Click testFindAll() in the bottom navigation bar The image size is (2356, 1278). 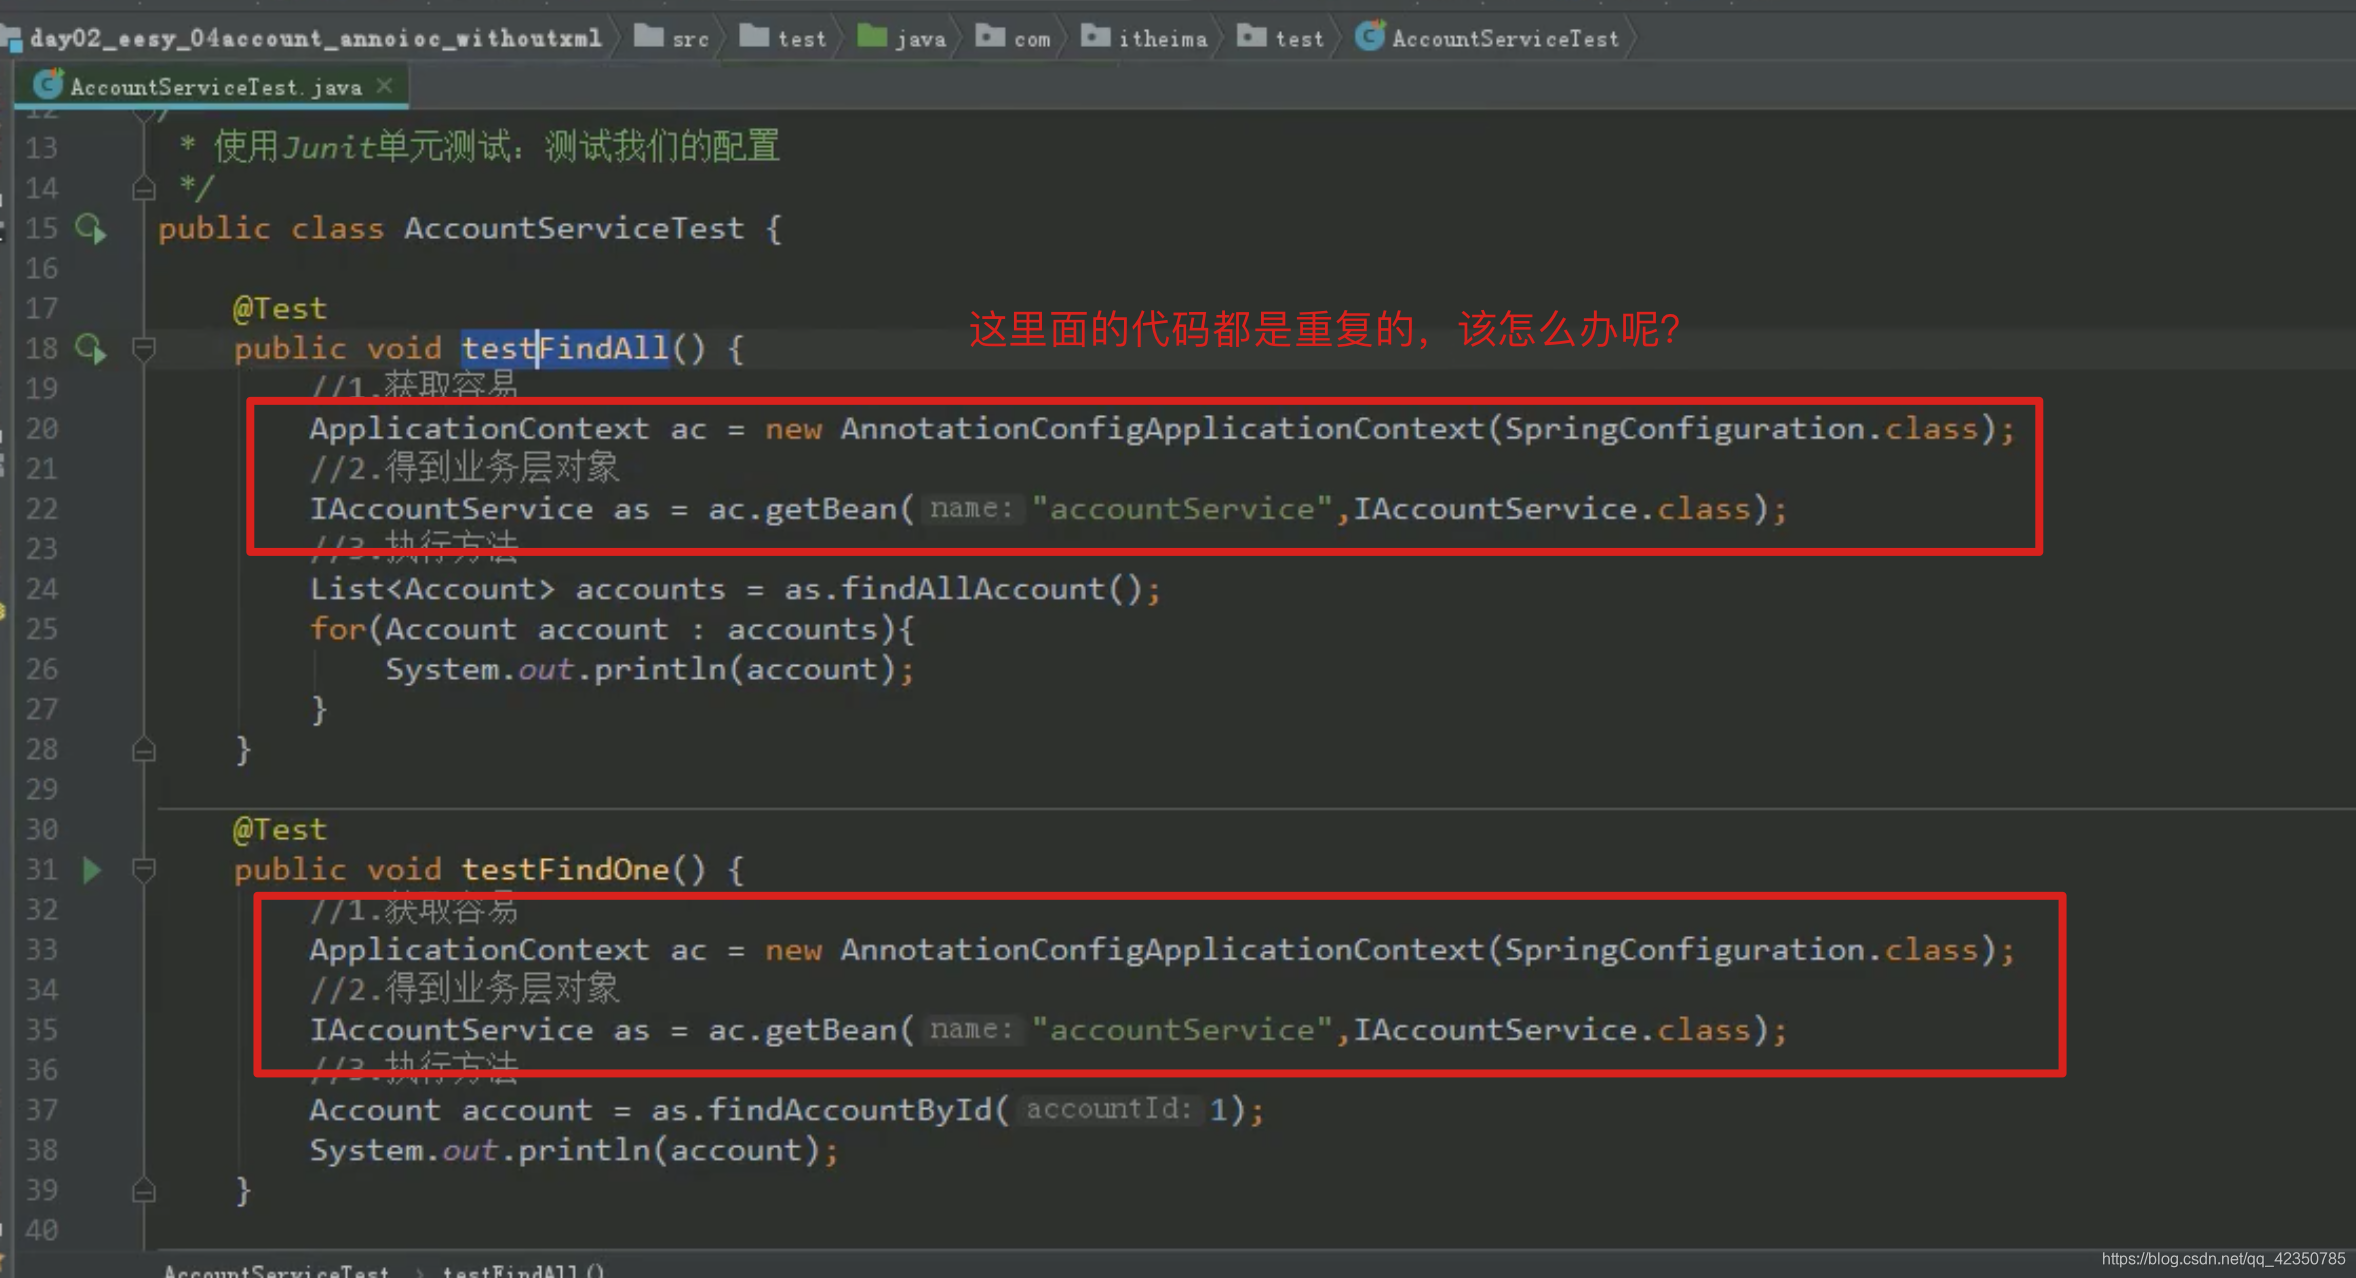524,1270
